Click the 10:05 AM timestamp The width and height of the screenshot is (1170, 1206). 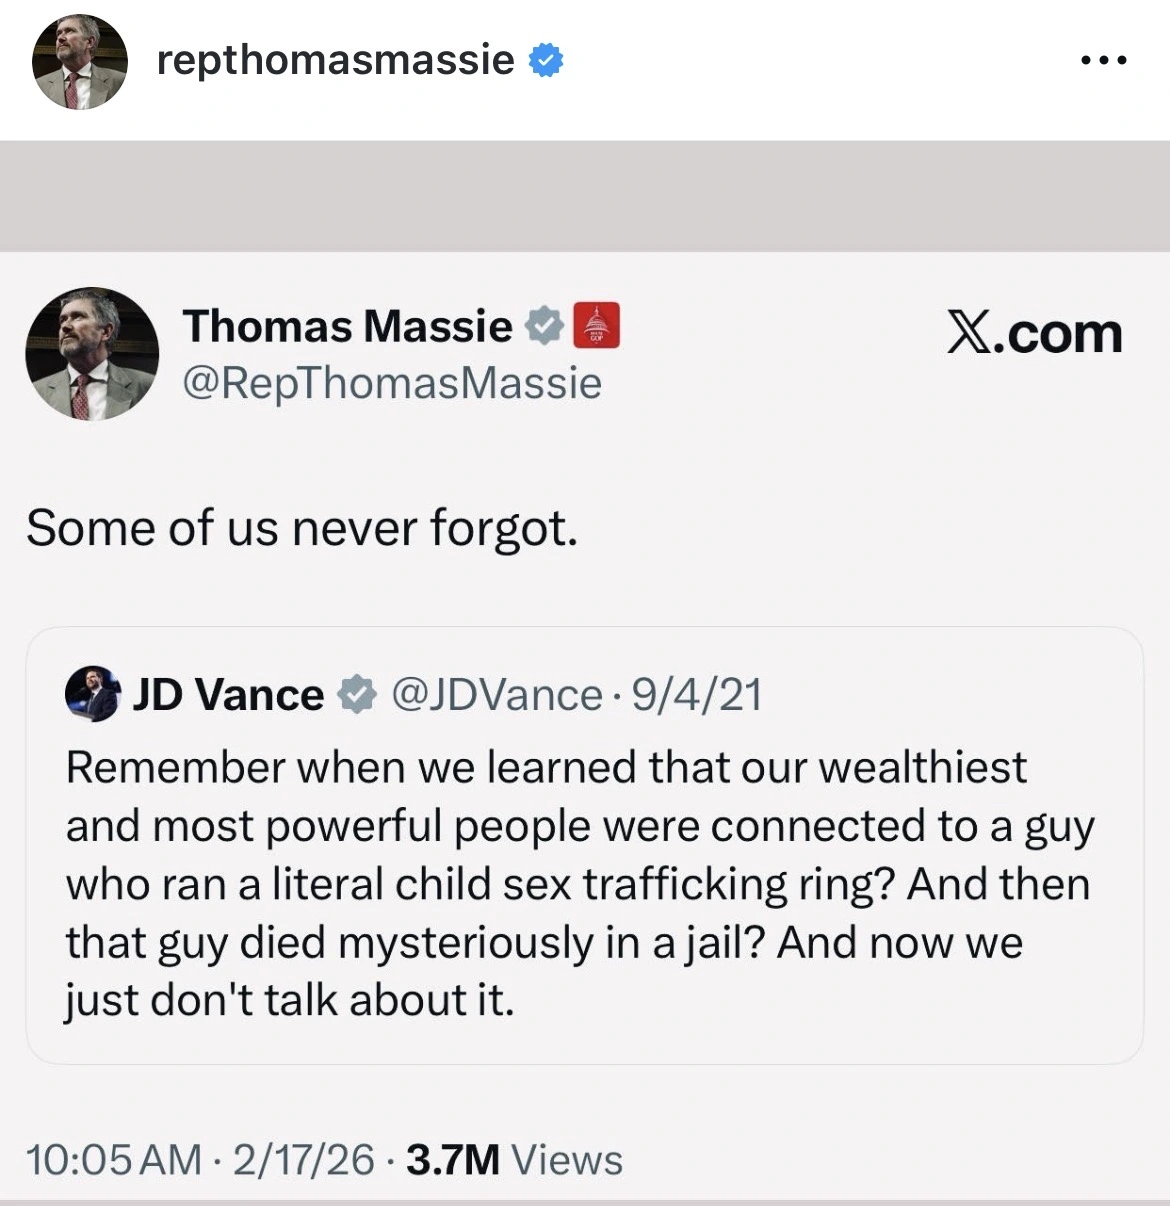pos(113,1160)
